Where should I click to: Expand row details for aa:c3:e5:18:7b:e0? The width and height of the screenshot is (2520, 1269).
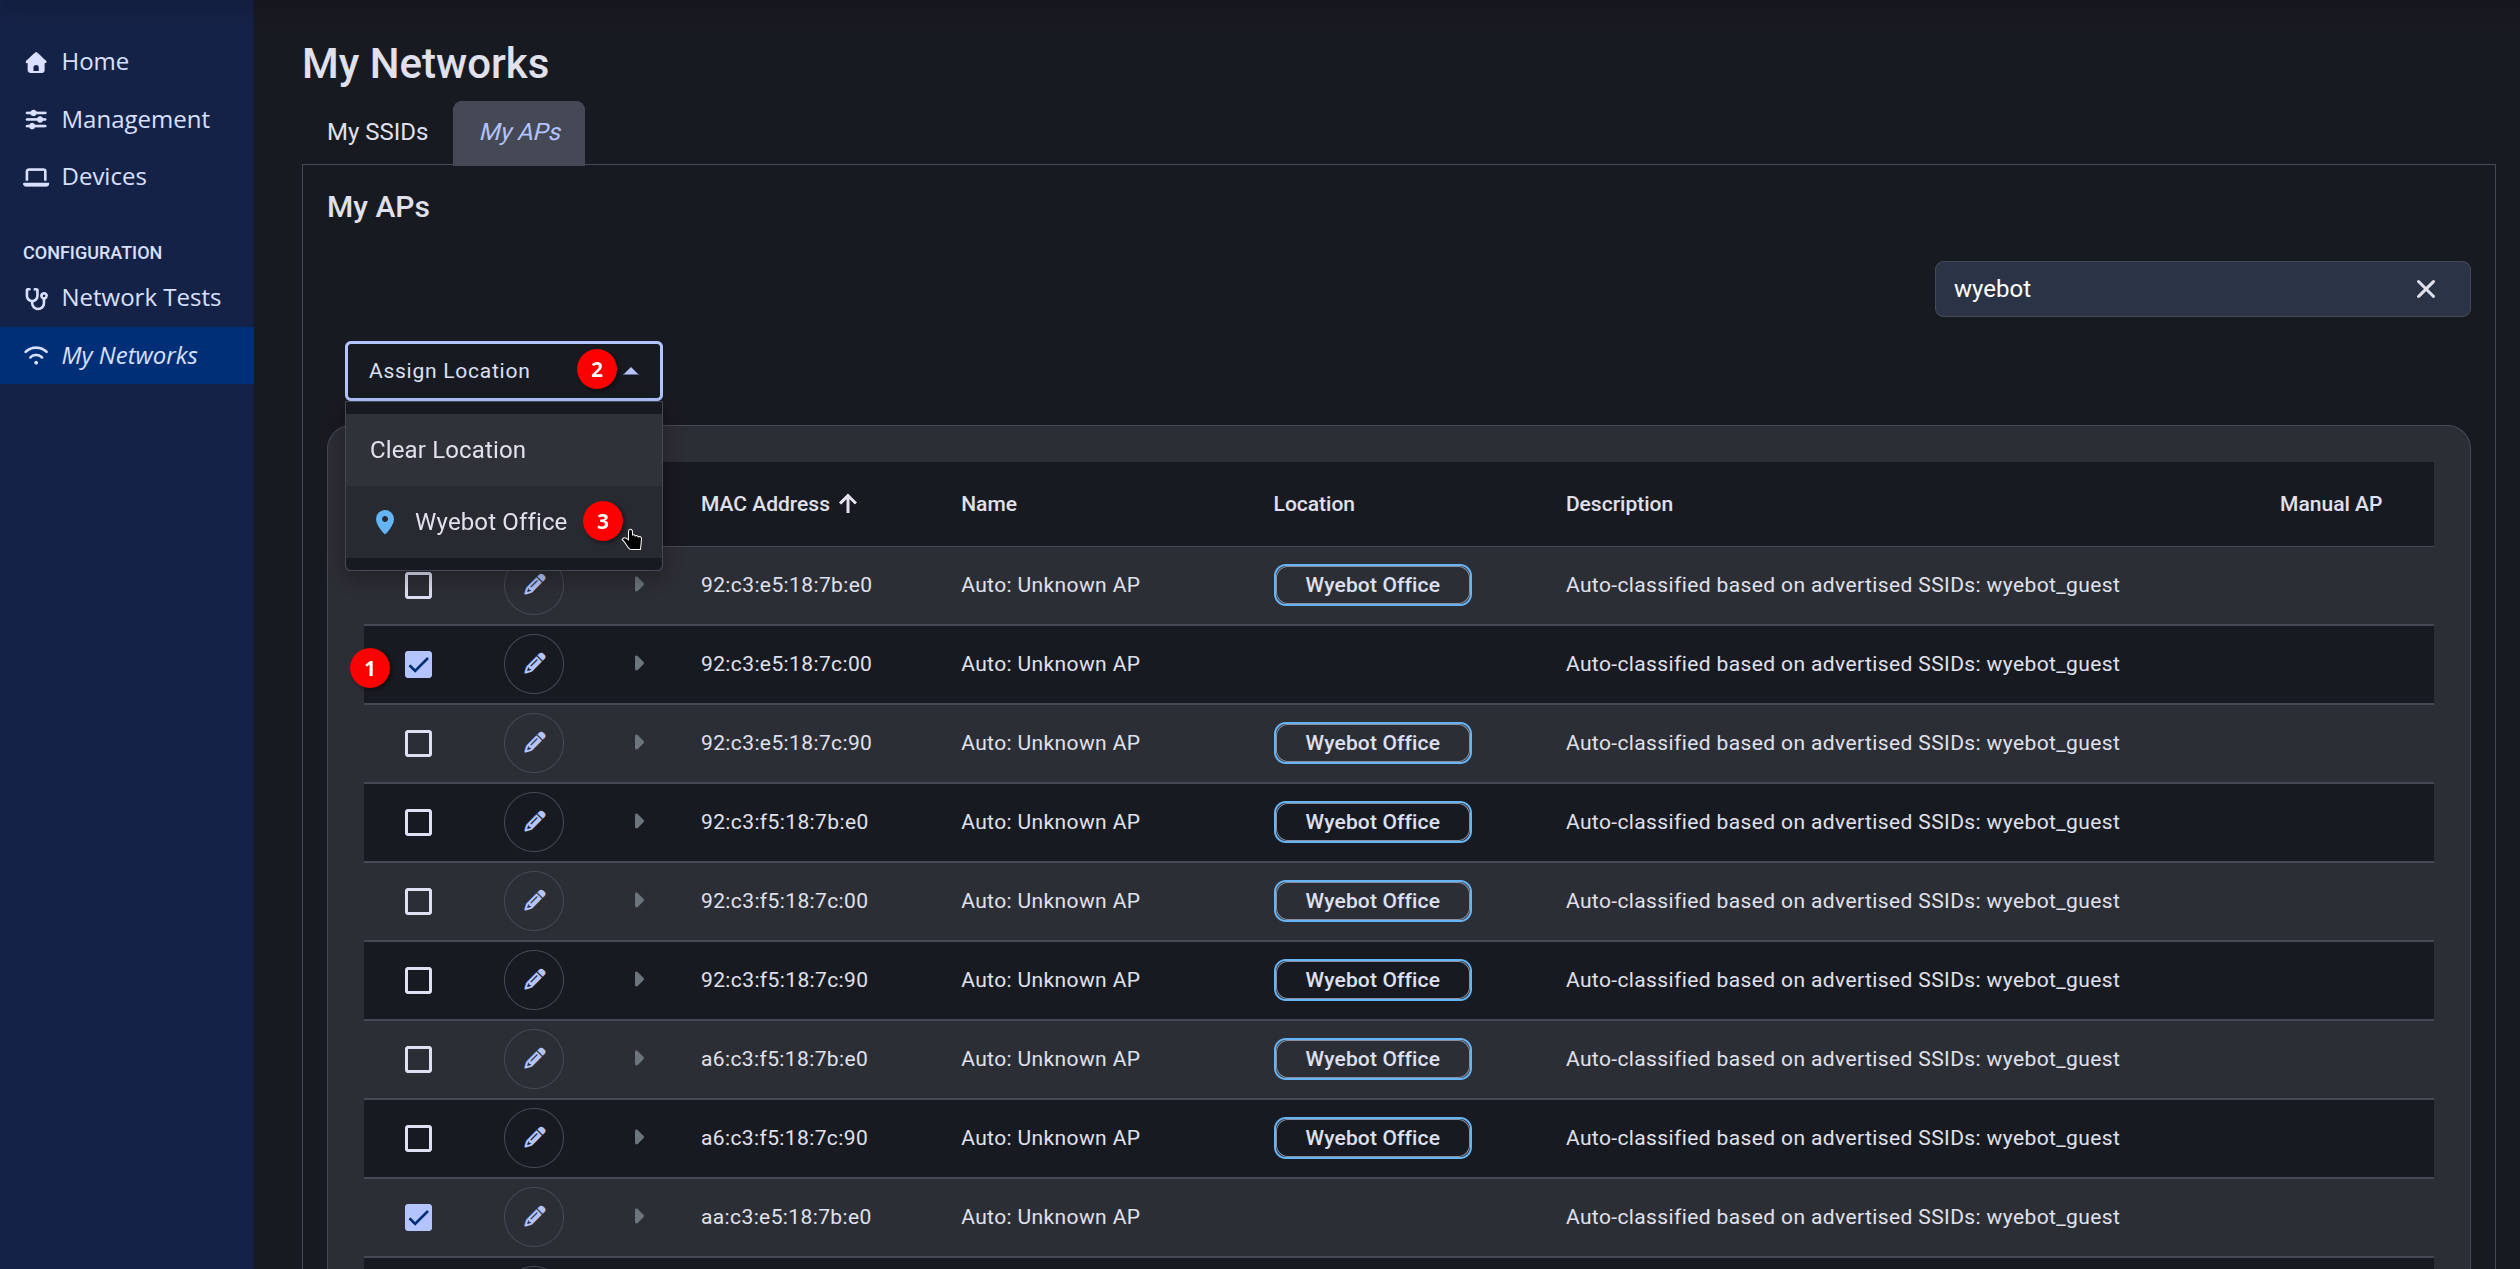pos(638,1217)
